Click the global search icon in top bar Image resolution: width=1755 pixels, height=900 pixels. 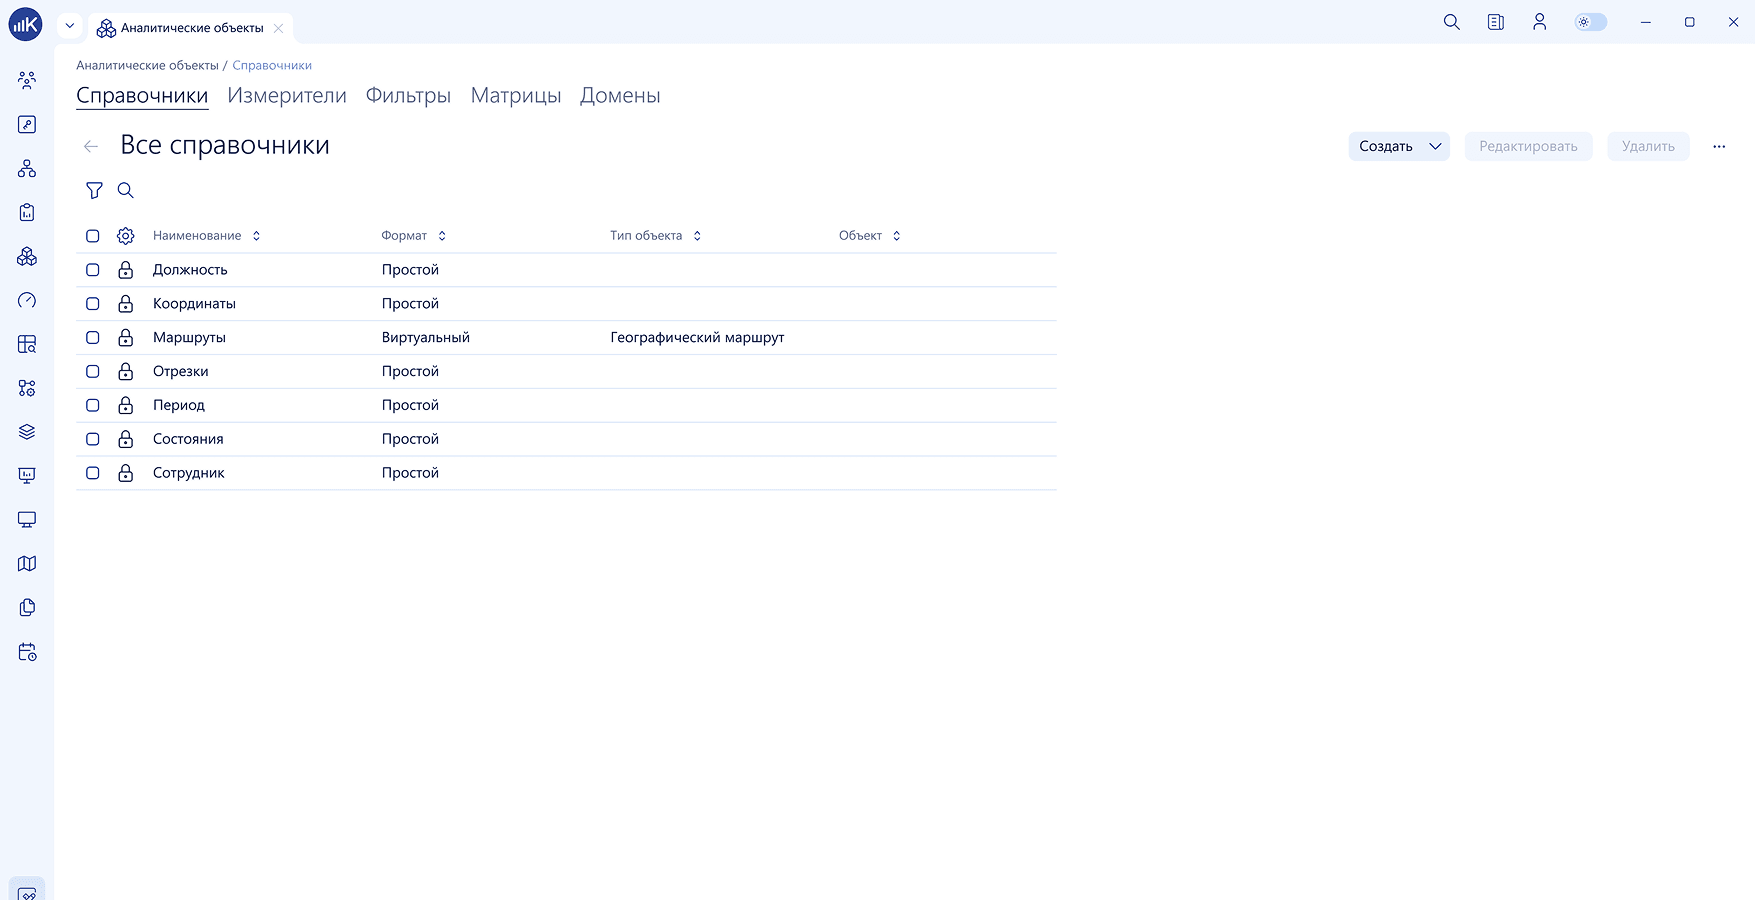point(1452,22)
